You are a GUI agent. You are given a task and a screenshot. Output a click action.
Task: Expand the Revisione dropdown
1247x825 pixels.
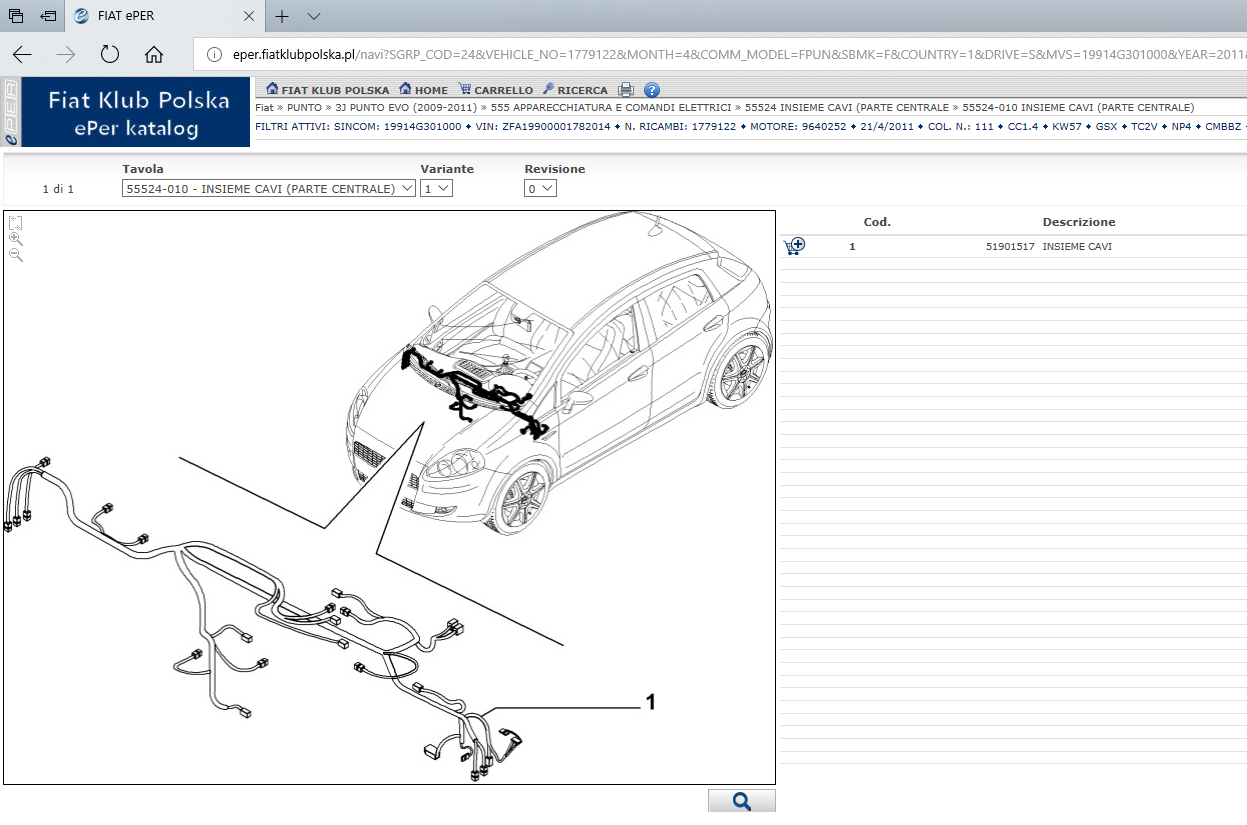click(x=540, y=188)
